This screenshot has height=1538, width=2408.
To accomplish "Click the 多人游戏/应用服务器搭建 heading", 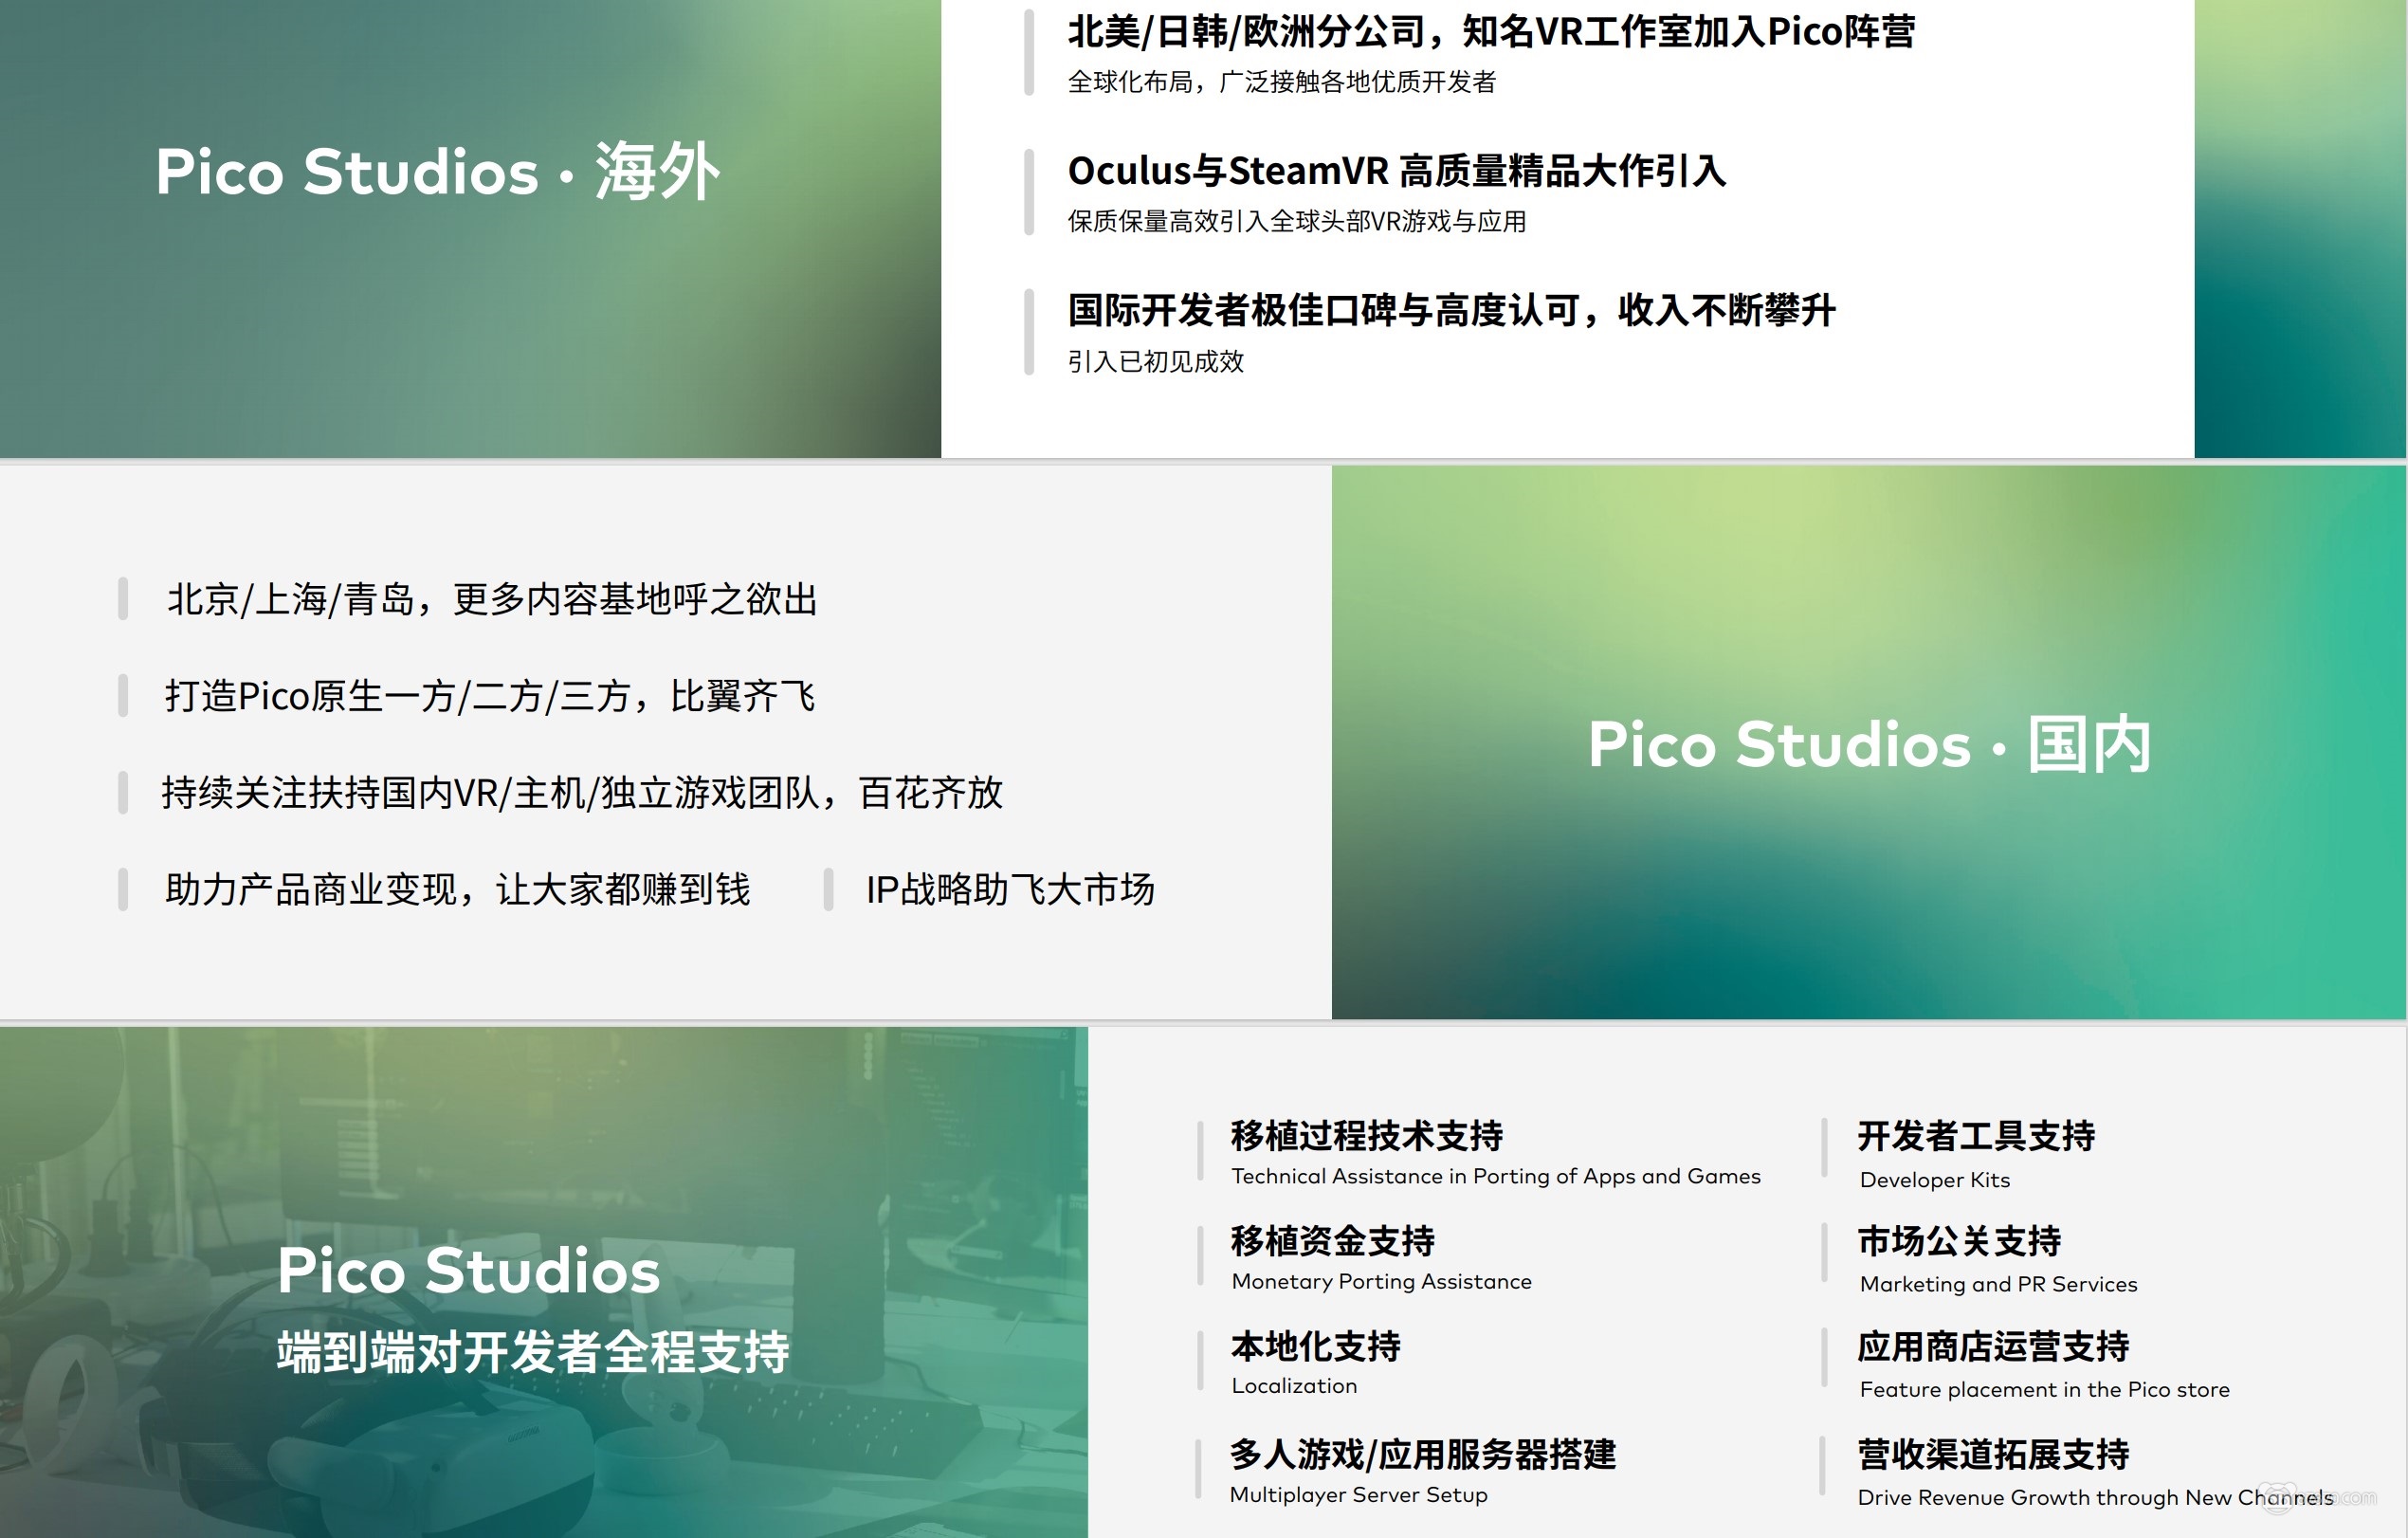I will 1423,1454.
